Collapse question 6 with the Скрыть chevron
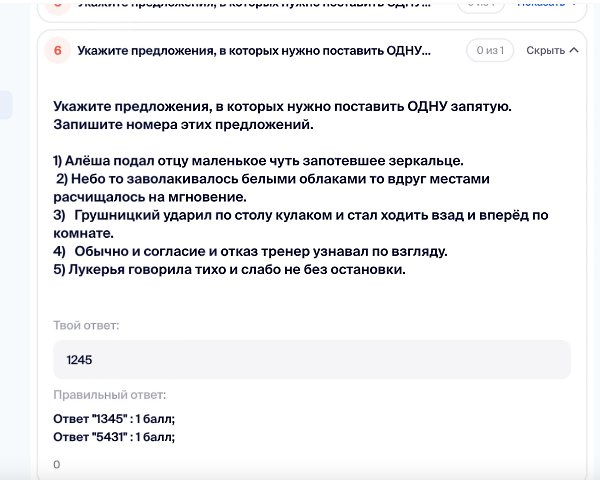600x480 pixels. coord(574,50)
